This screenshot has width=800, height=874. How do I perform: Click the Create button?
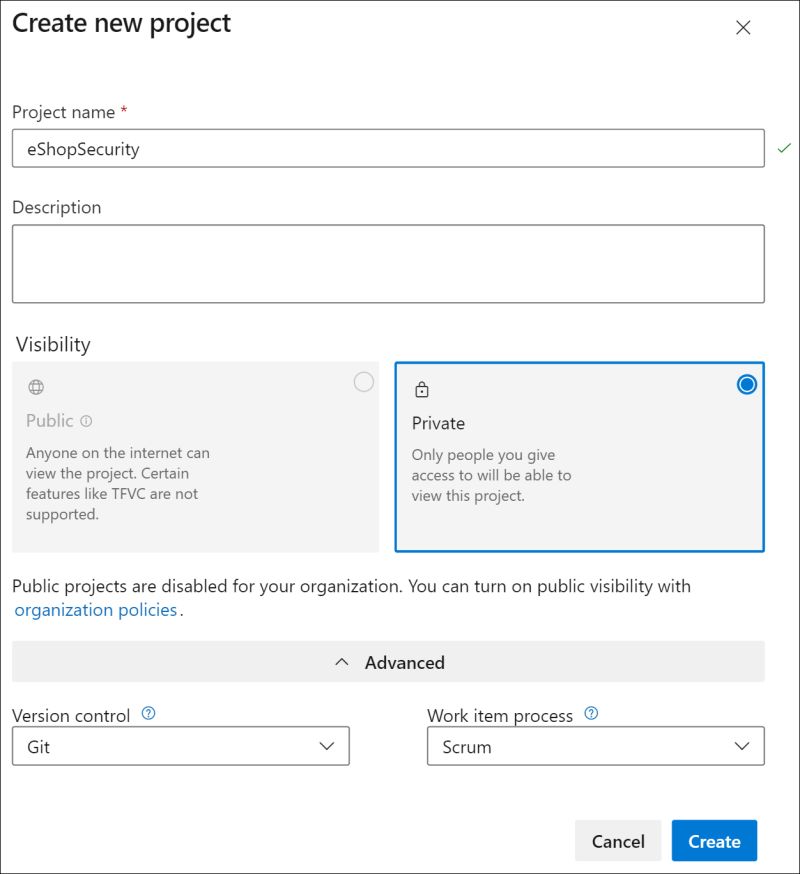(x=714, y=841)
